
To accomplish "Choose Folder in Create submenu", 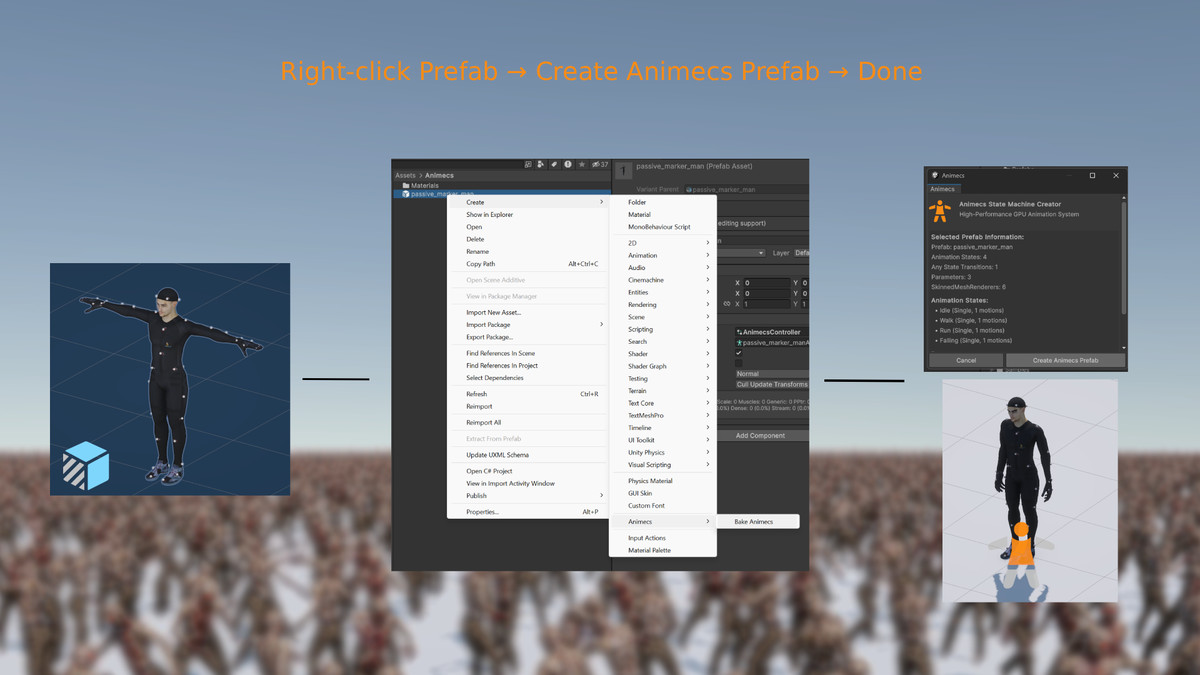I will [663, 202].
